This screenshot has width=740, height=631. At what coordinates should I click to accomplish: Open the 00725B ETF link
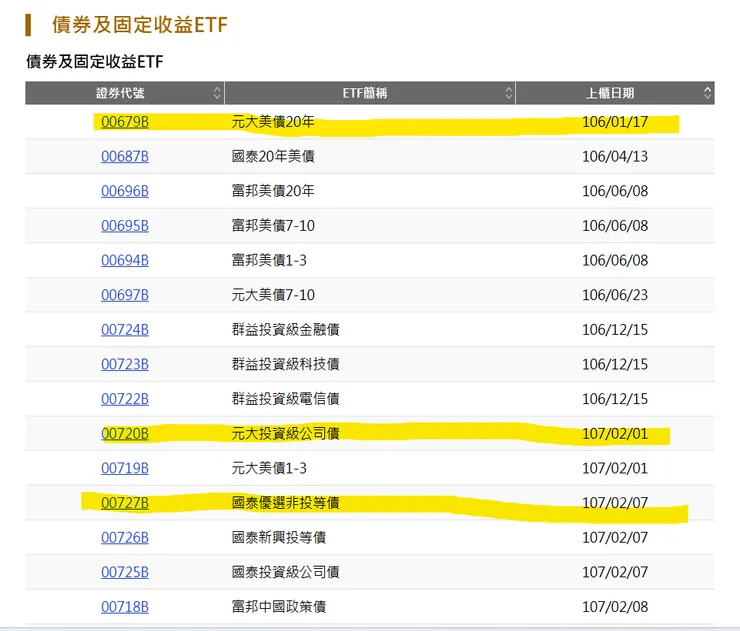[x=125, y=572]
